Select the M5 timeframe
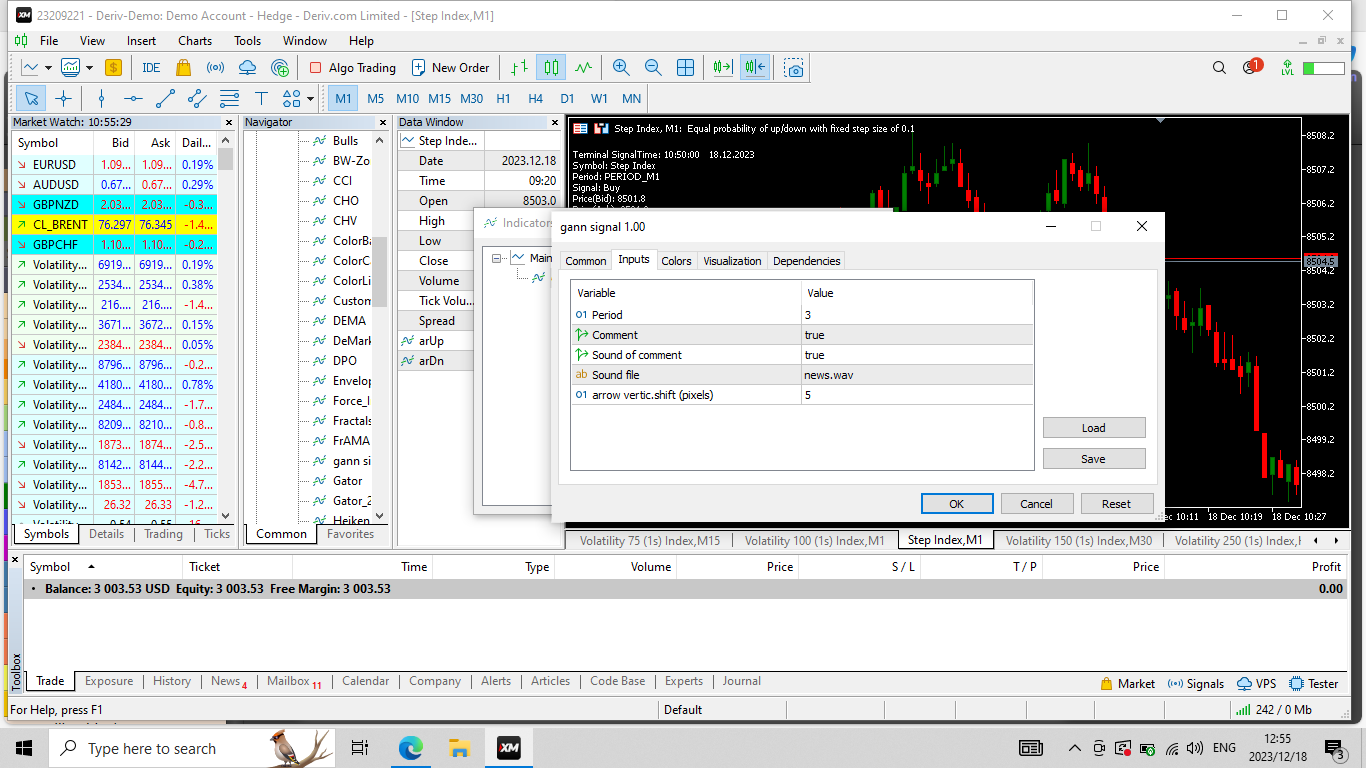 point(375,98)
